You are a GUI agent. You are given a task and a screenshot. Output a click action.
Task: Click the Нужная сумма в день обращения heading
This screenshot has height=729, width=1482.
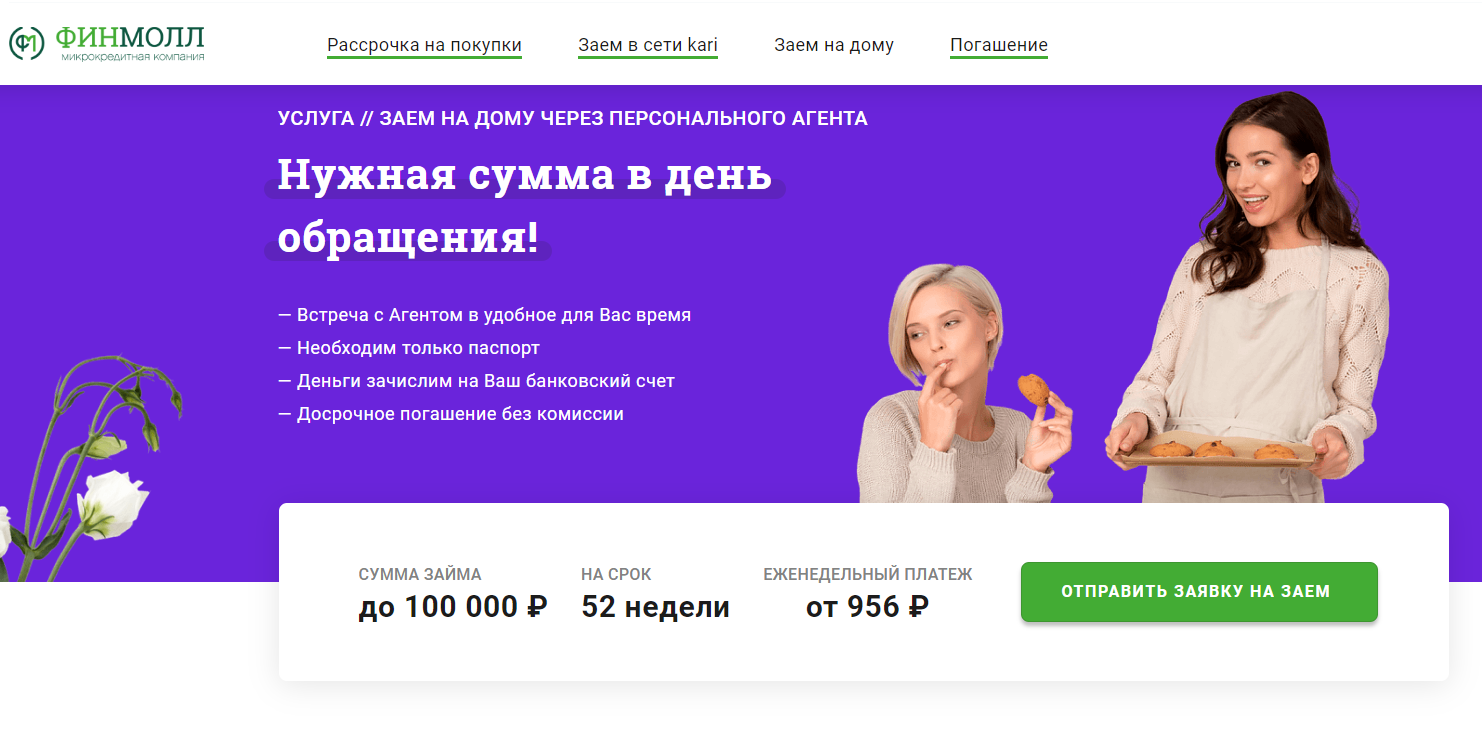click(524, 205)
